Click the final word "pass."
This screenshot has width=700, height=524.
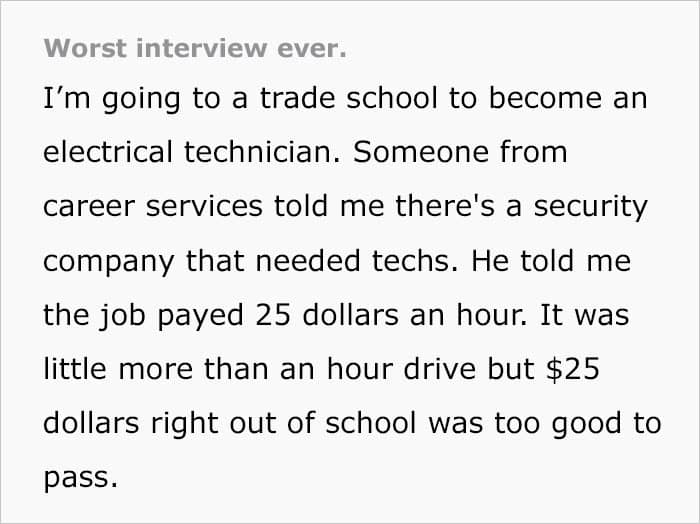(x=81, y=476)
